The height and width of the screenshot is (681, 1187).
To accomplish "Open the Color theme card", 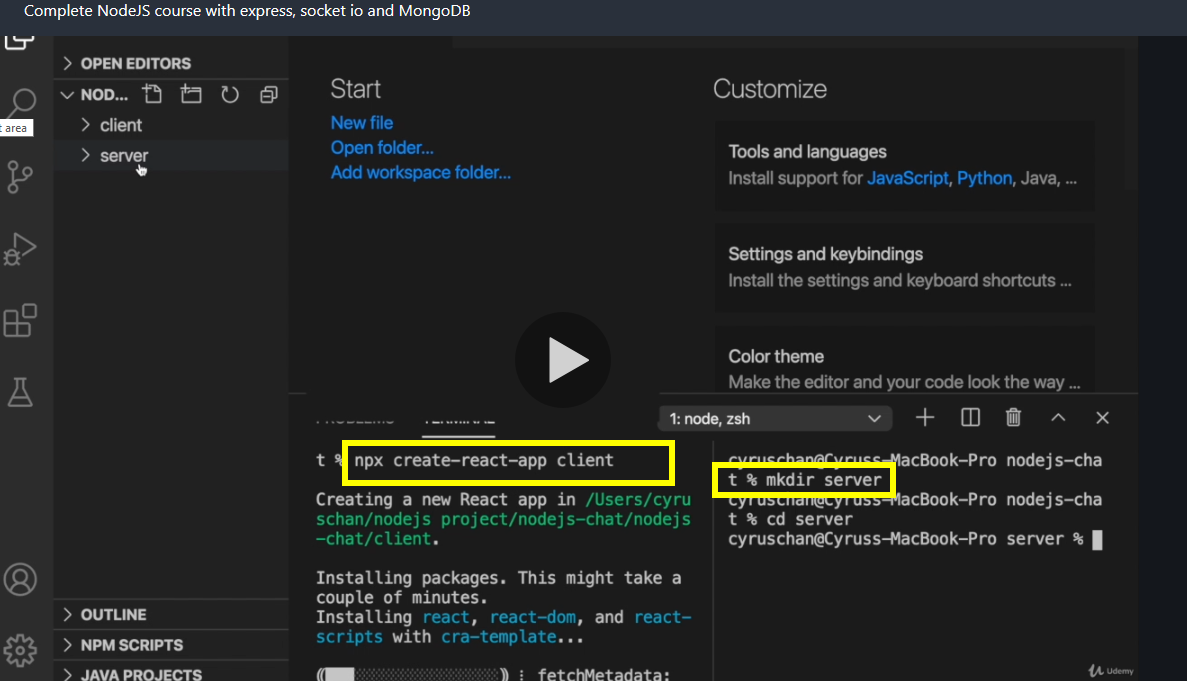I will [x=905, y=360].
